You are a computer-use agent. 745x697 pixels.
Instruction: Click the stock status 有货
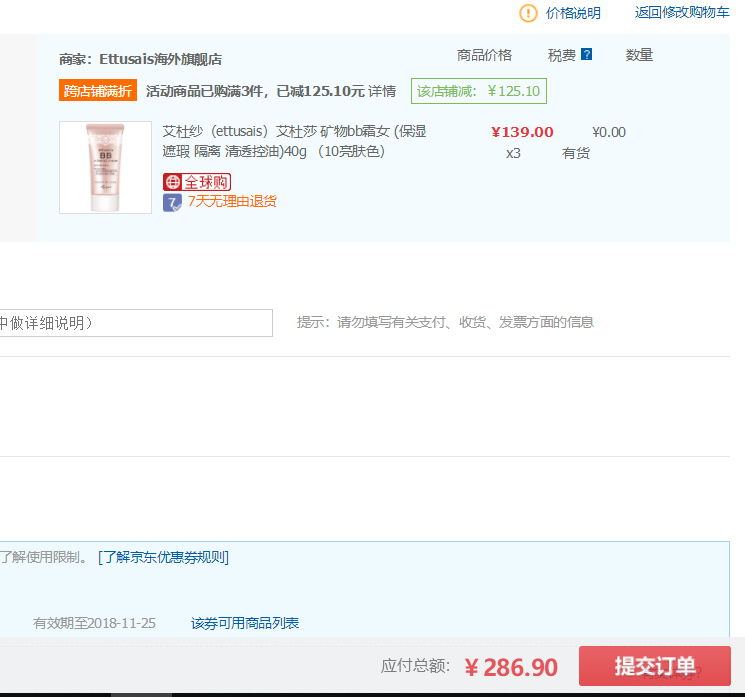coord(576,153)
